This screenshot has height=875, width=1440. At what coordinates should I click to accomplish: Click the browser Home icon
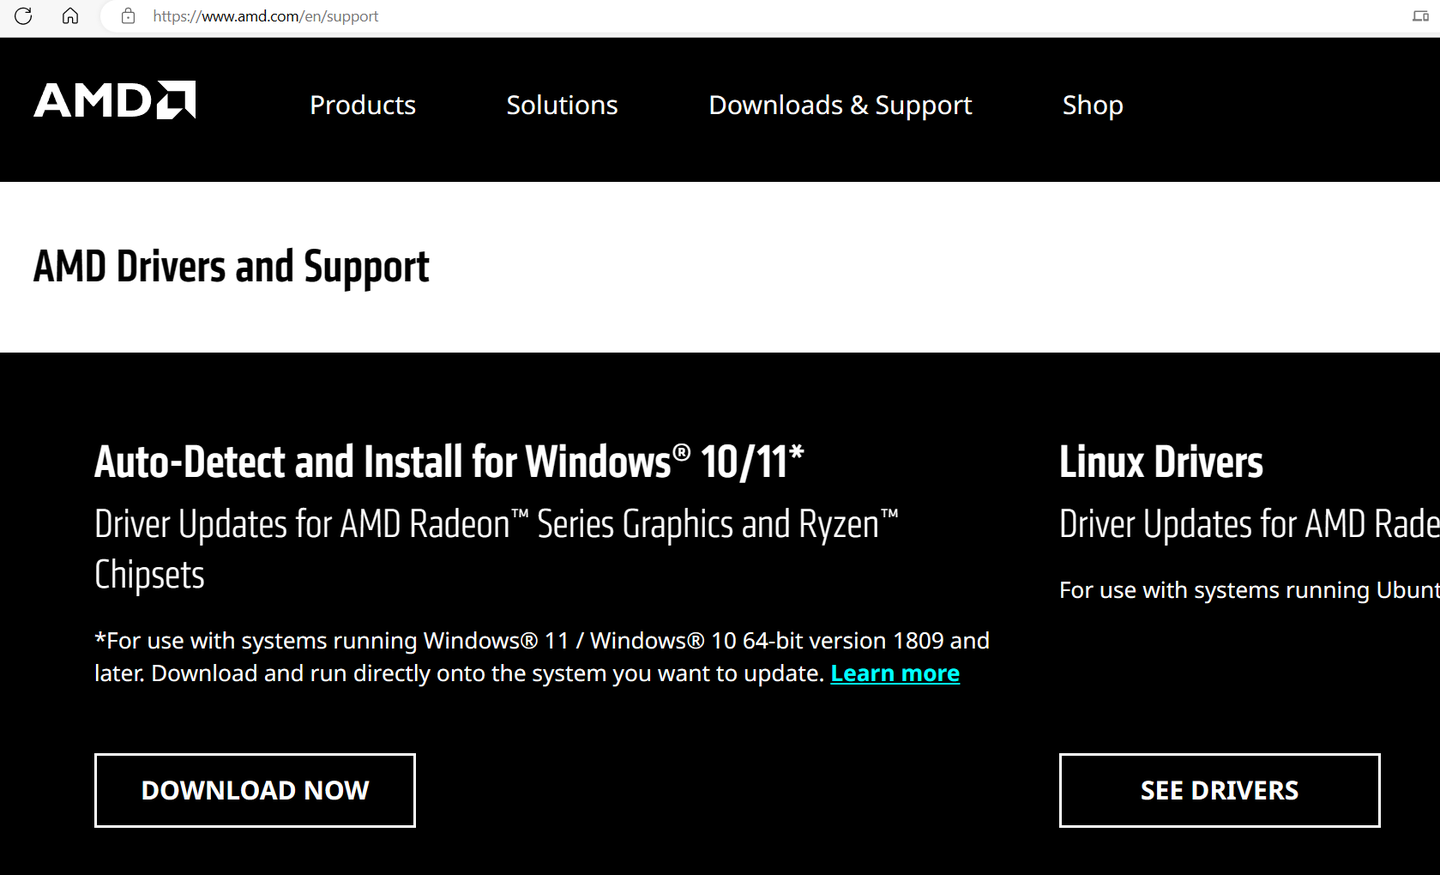pyautogui.click(x=70, y=16)
